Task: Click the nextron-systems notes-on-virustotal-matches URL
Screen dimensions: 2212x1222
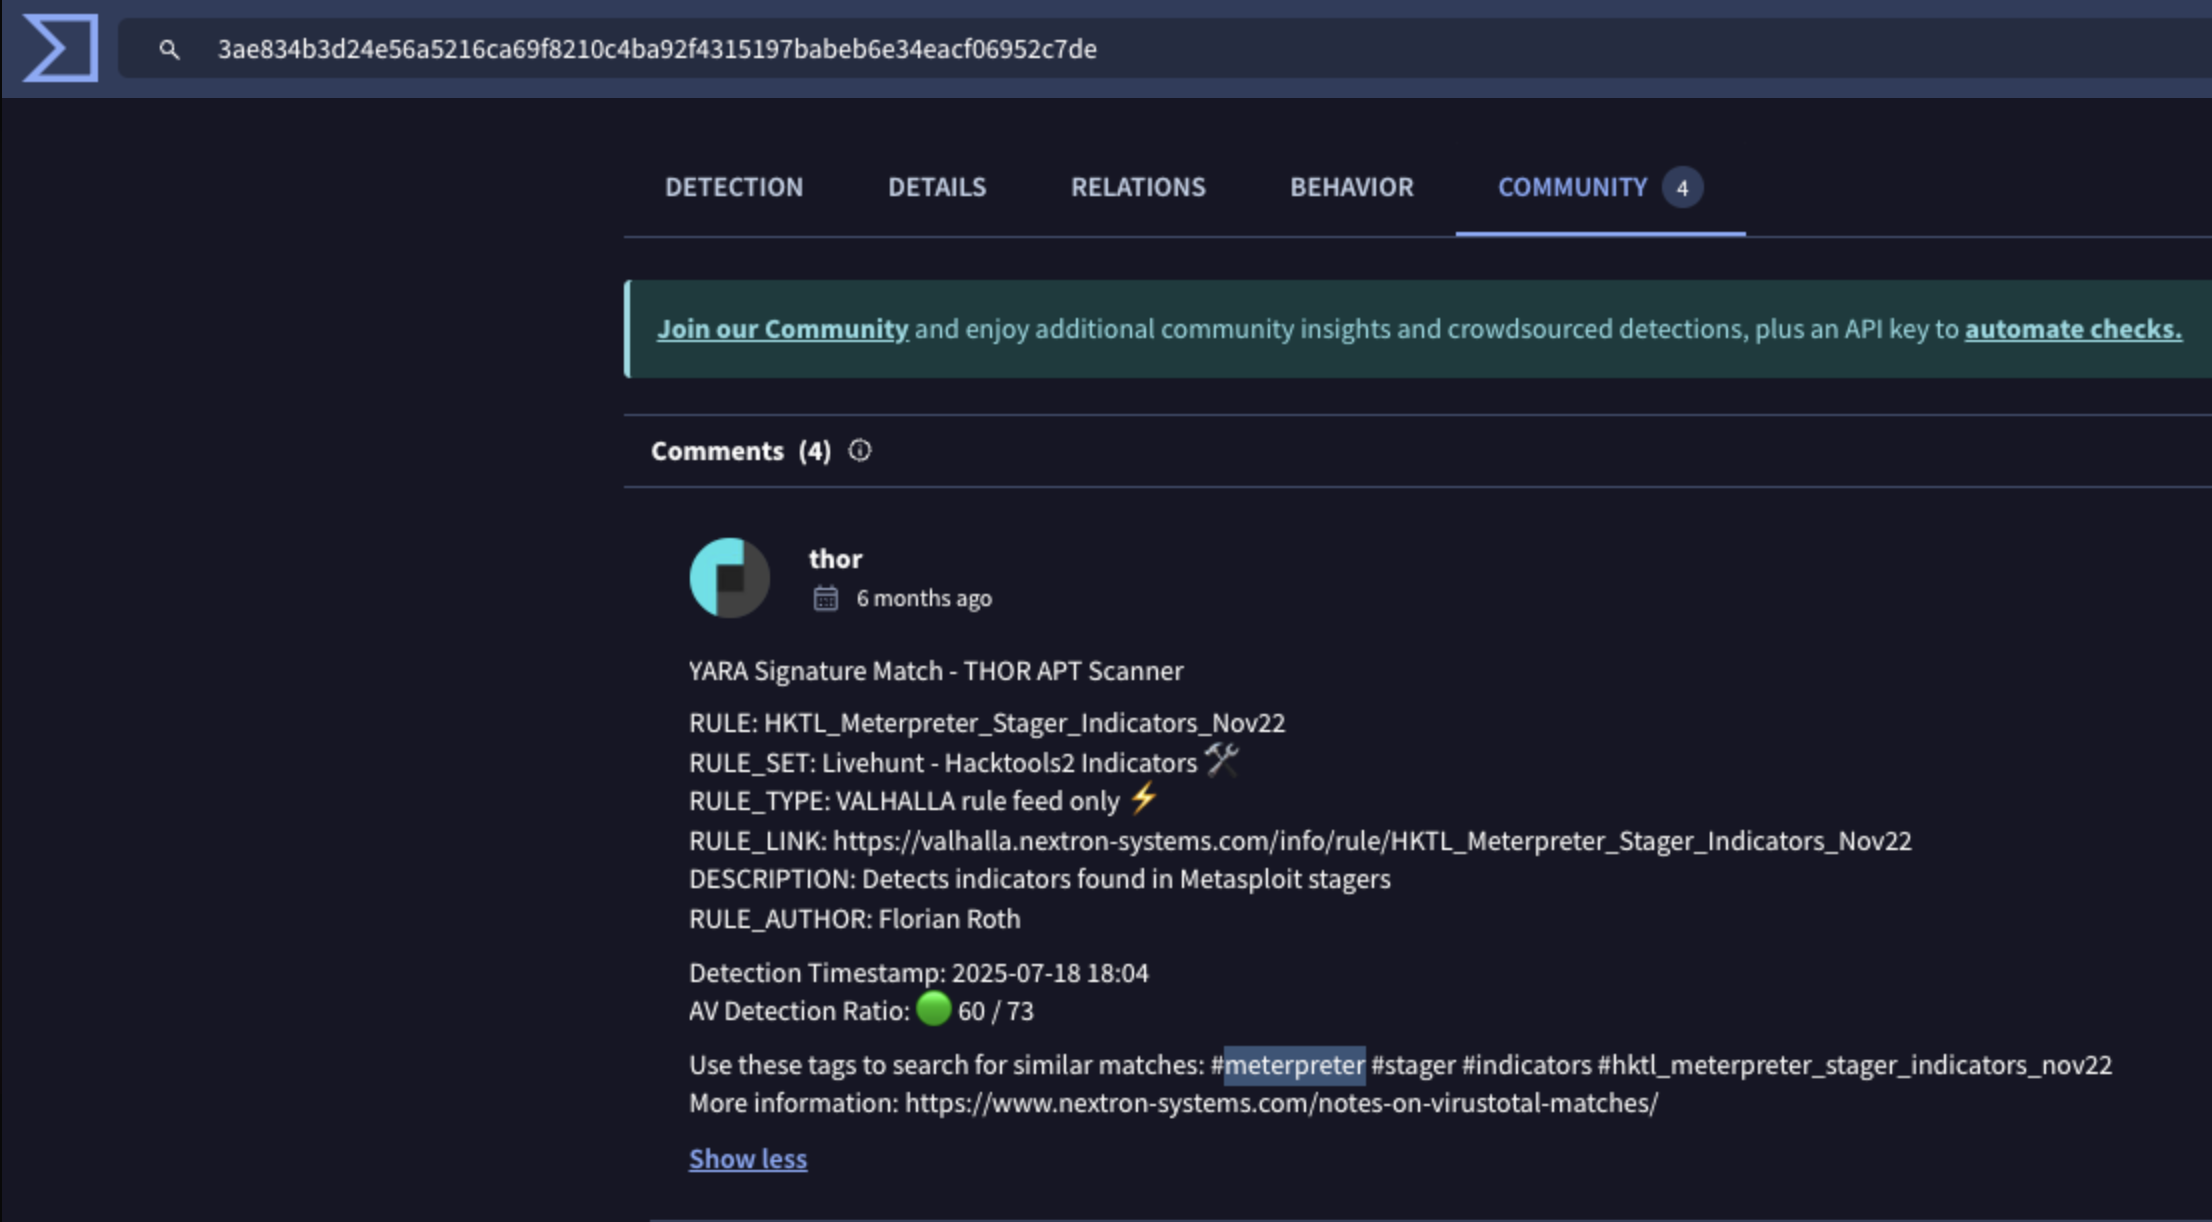Action: [x=1281, y=1103]
